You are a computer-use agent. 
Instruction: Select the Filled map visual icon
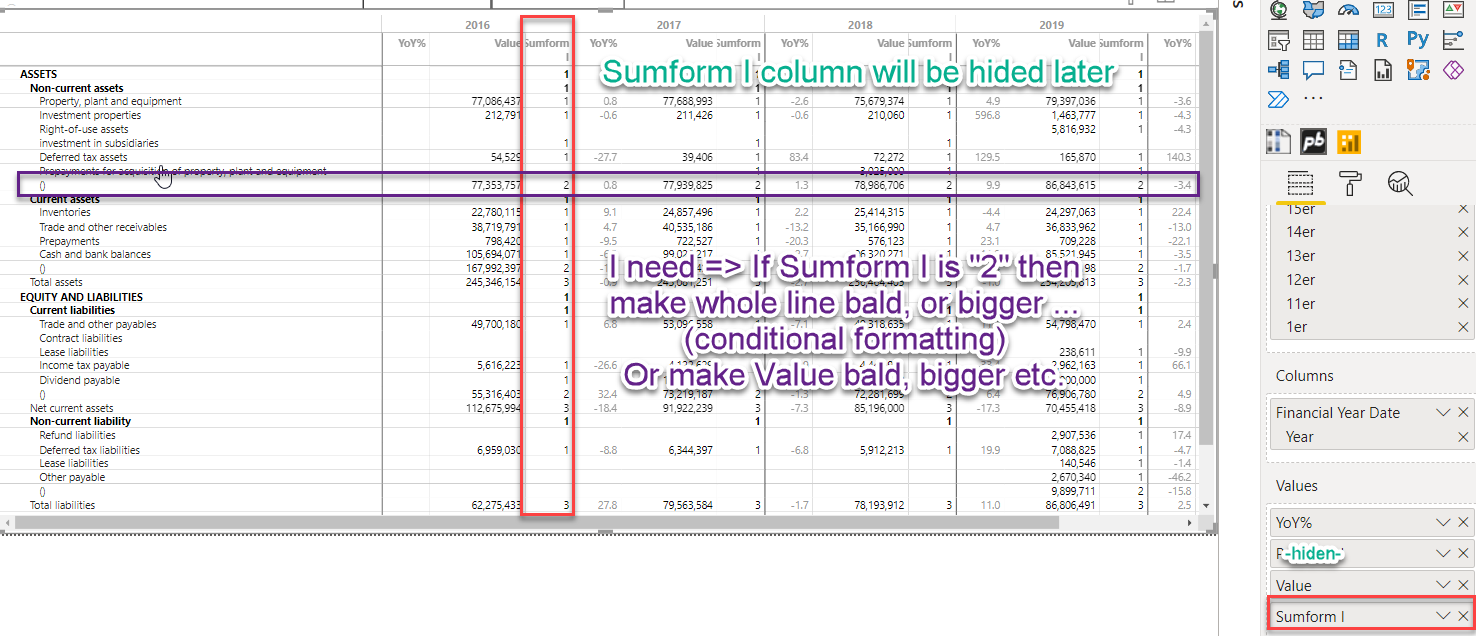(1313, 9)
